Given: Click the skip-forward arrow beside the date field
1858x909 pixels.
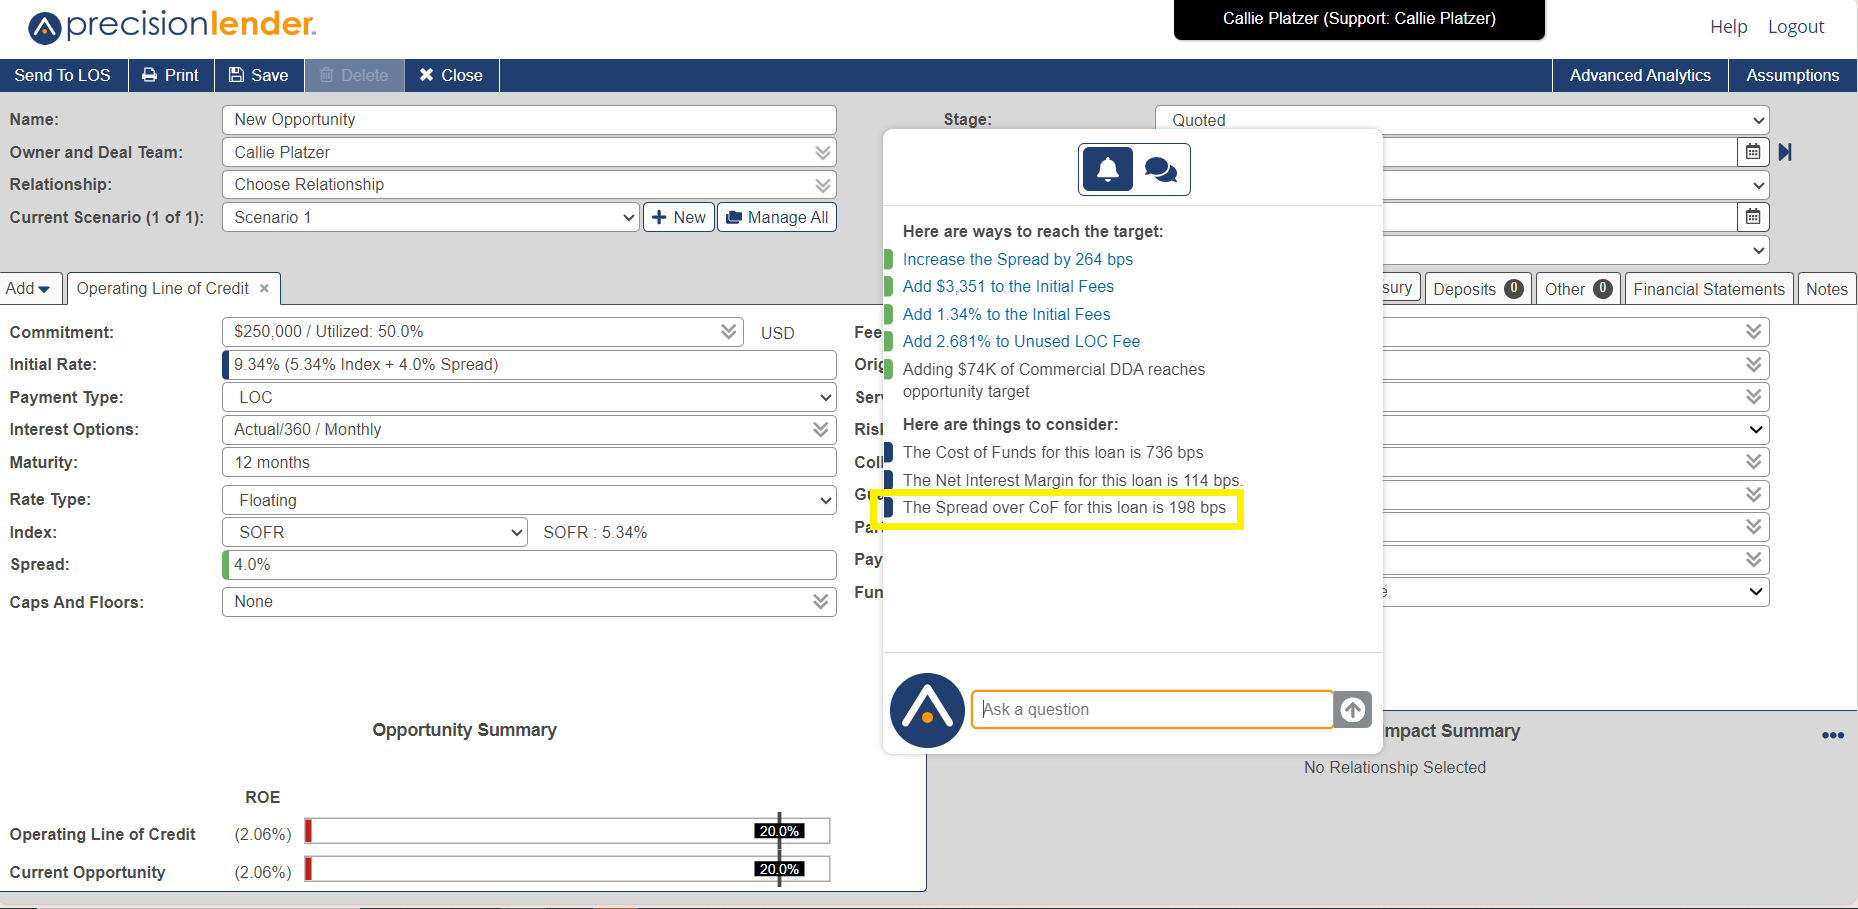Looking at the screenshot, I should [x=1786, y=152].
